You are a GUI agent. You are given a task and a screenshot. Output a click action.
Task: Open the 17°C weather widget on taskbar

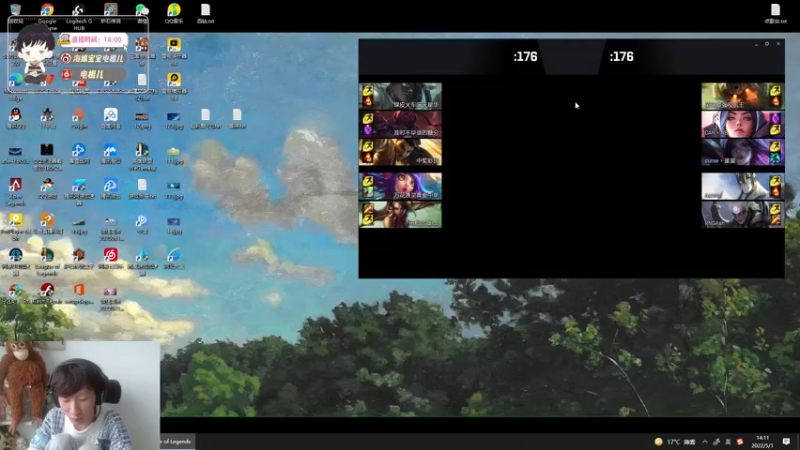pyautogui.click(x=675, y=442)
